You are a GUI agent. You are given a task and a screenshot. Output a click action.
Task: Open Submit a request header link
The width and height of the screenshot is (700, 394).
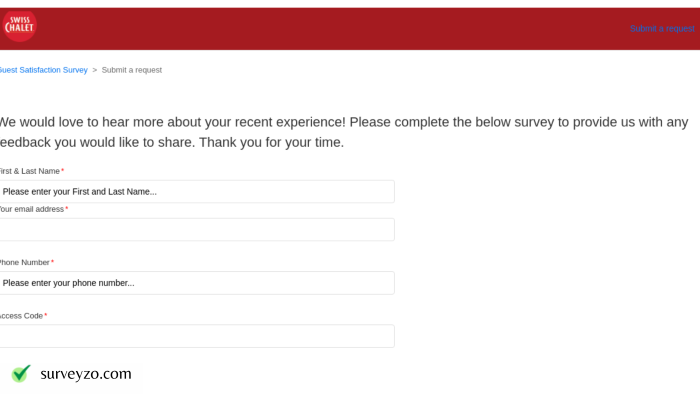tap(662, 29)
